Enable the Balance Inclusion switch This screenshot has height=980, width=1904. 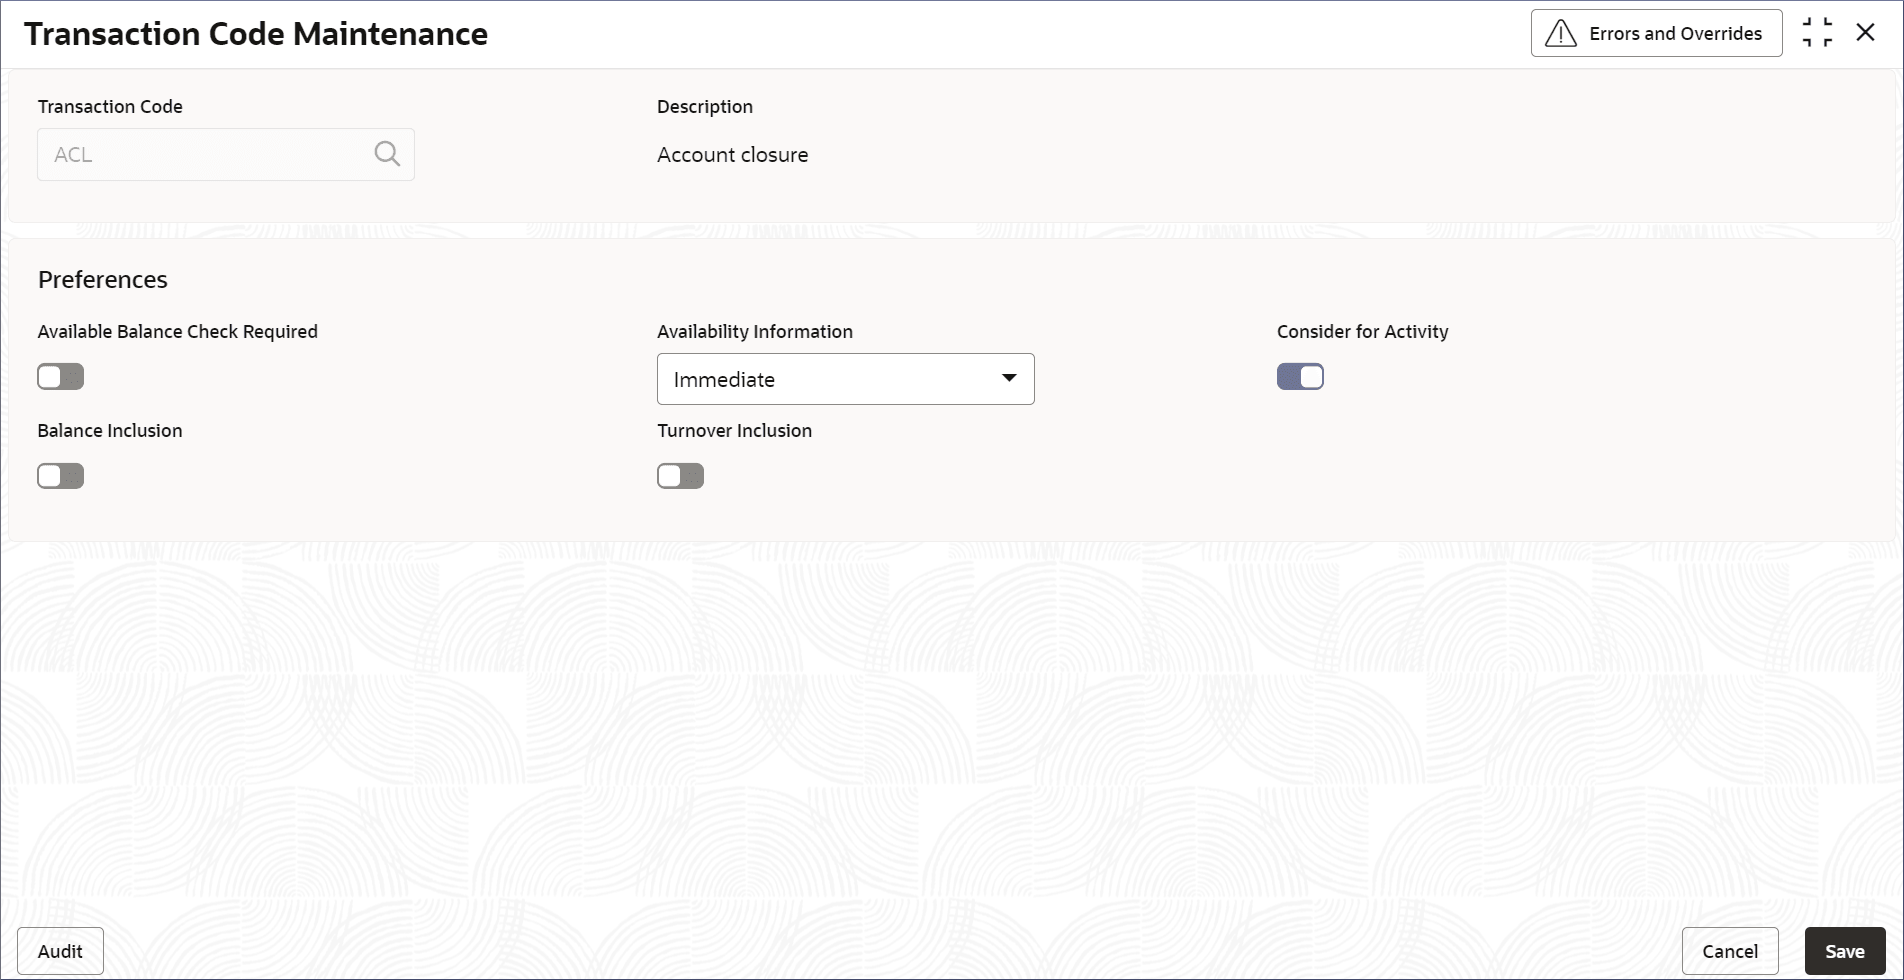click(x=61, y=476)
